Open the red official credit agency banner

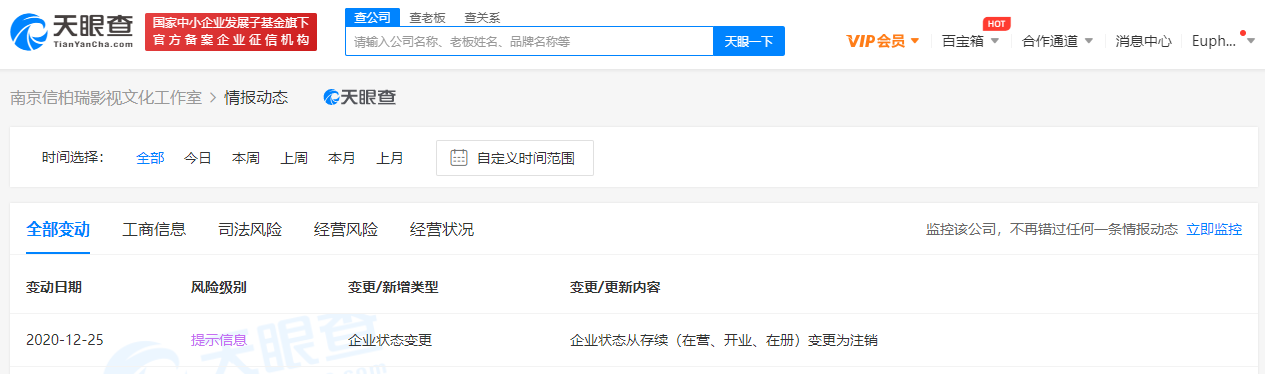pyautogui.click(x=231, y=32)
